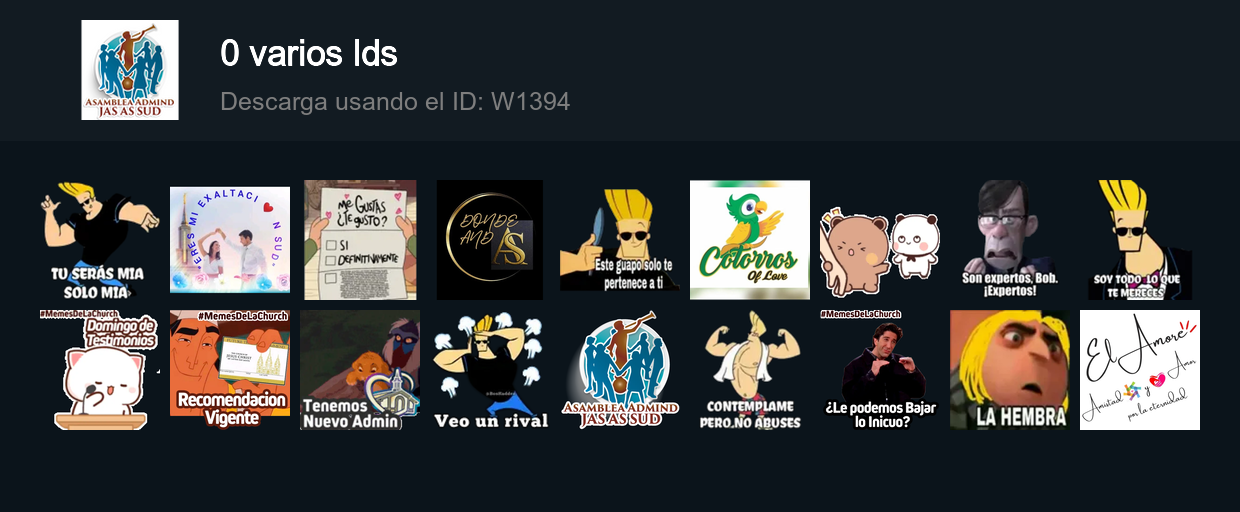This screenshot has height=512, width=1240.
Task: Click the 'Domingo de Testimonios' cat sticker
Action: (x=100, y=370)
